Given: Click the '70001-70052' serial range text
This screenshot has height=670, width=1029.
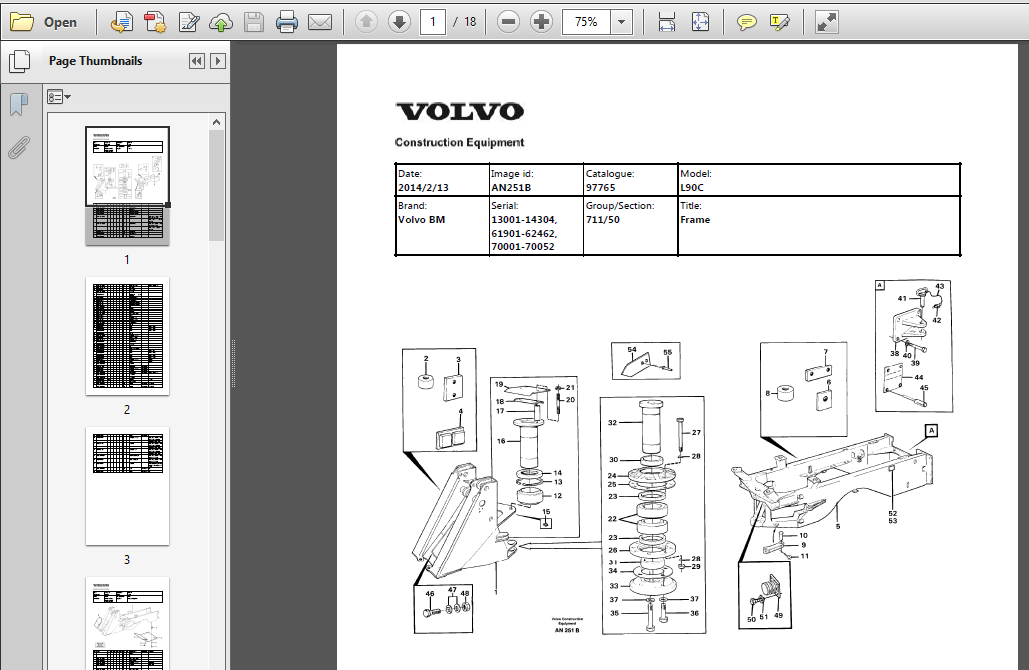Looking at the screenshot, I should coord(522,247).
